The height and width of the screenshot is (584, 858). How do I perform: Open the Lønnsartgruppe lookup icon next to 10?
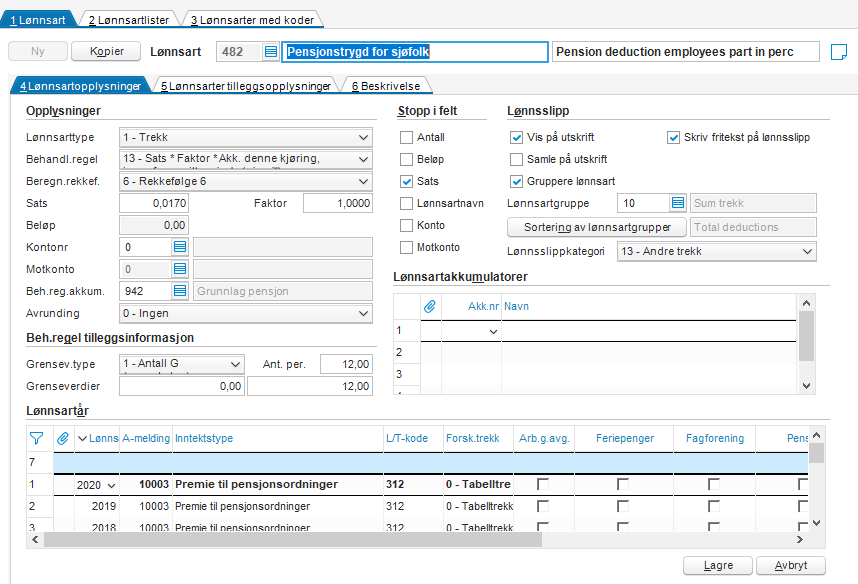(x=677, y=203)
